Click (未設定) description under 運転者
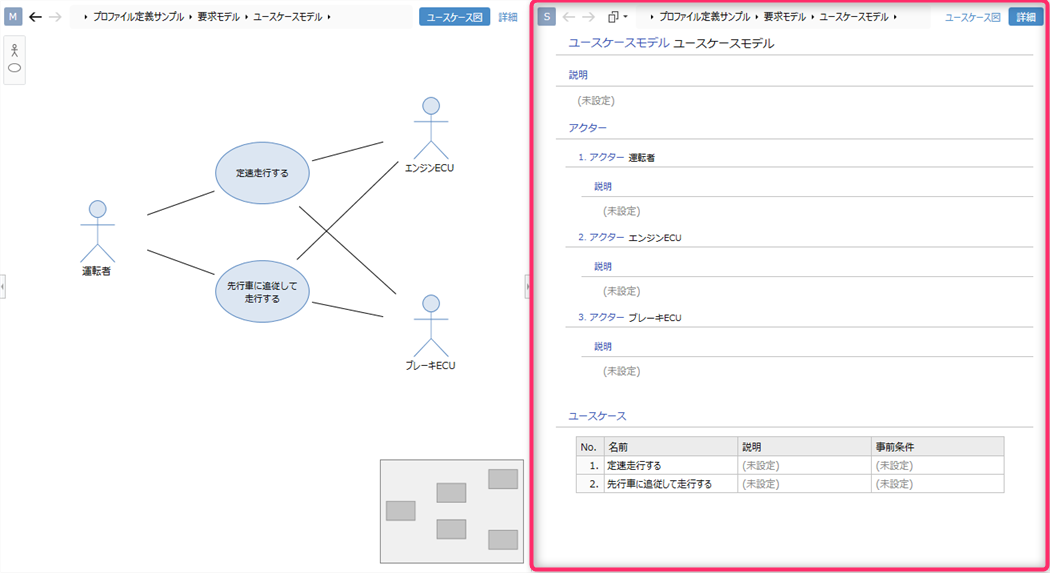Viewport: 1050px width, 573px height. pos(621,211)
